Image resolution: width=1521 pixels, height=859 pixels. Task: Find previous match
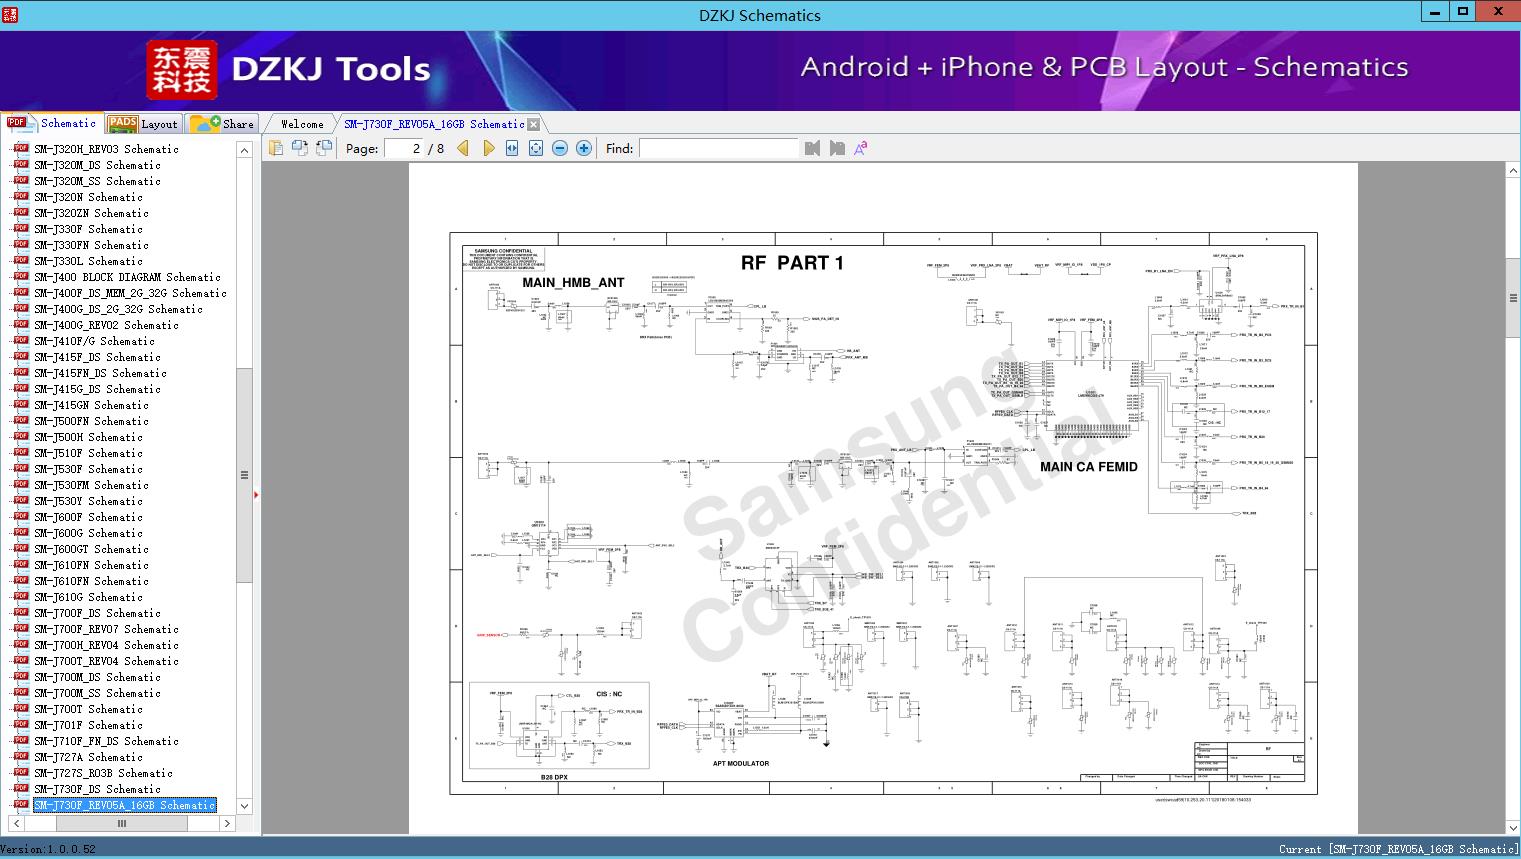tap(812, 148)
